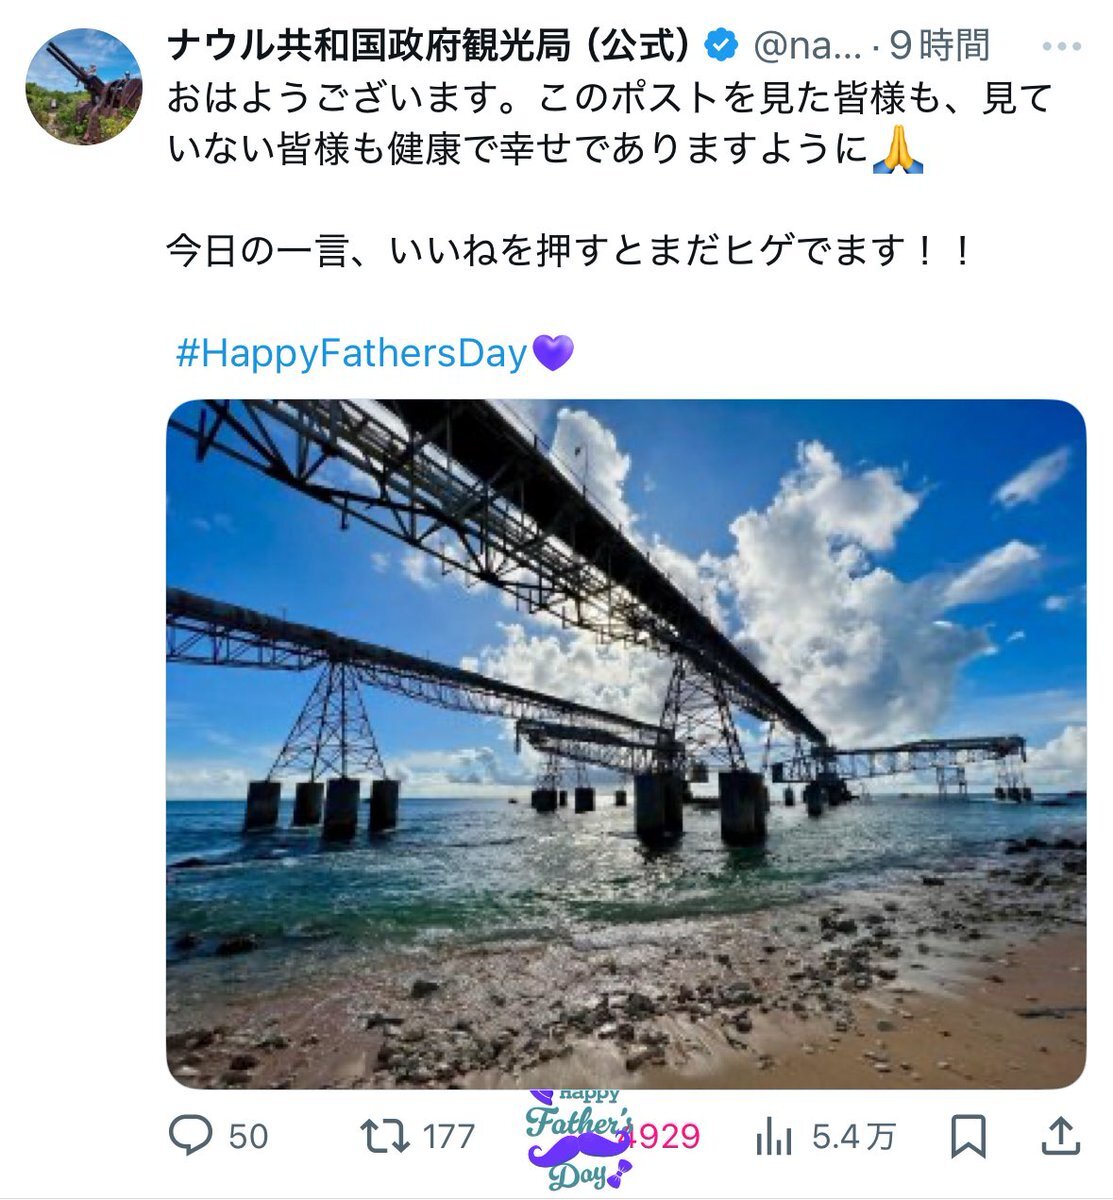Open the 9時間 timestamp link
This screenshot has width=1113, height=1200.
[940, 45]
